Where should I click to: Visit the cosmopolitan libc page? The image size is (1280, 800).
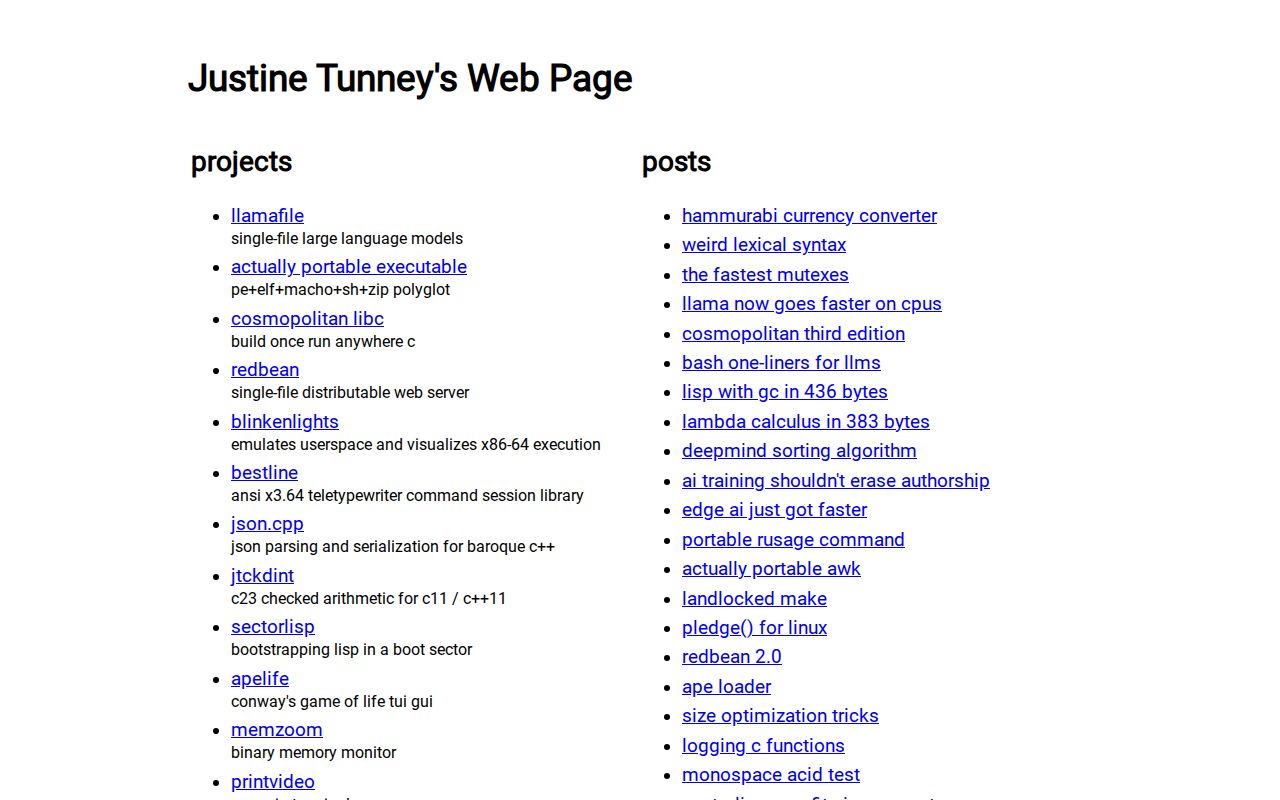coord(307,318)
